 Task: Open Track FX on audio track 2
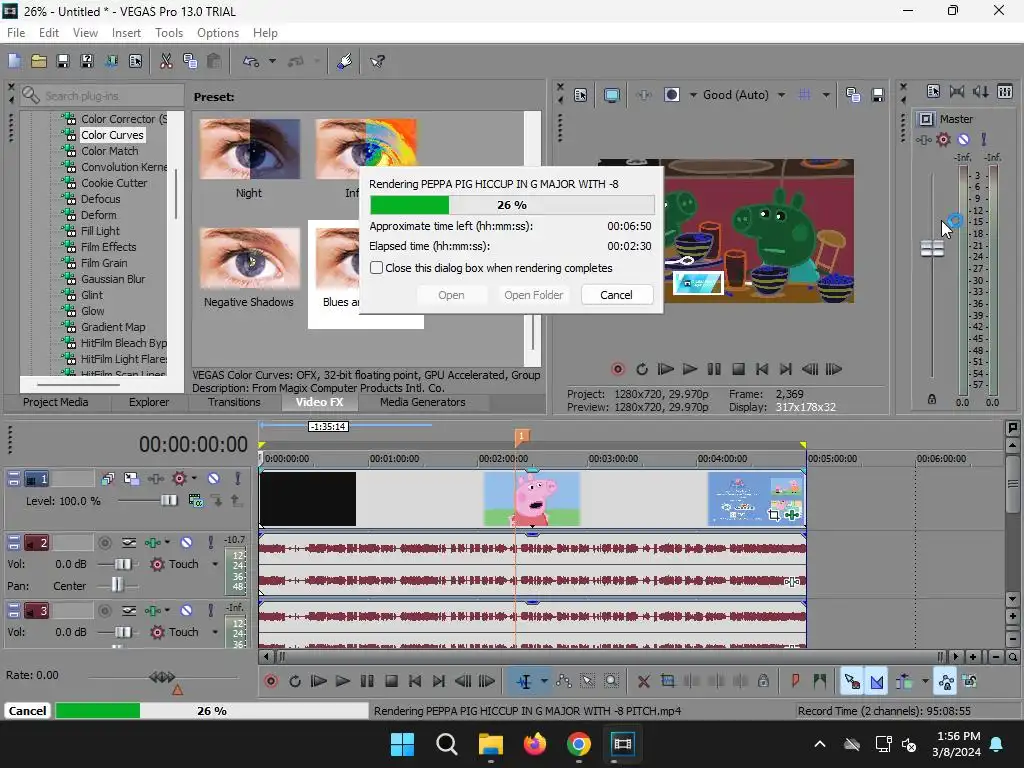153,542
